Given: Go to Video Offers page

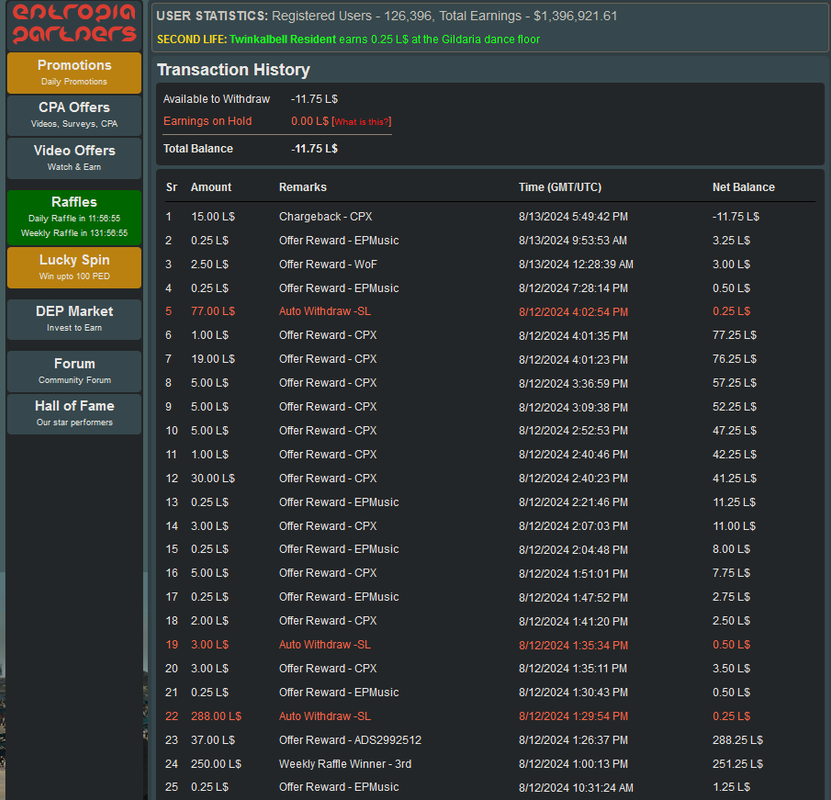Looking at the screenshot, I should (74, 158).
